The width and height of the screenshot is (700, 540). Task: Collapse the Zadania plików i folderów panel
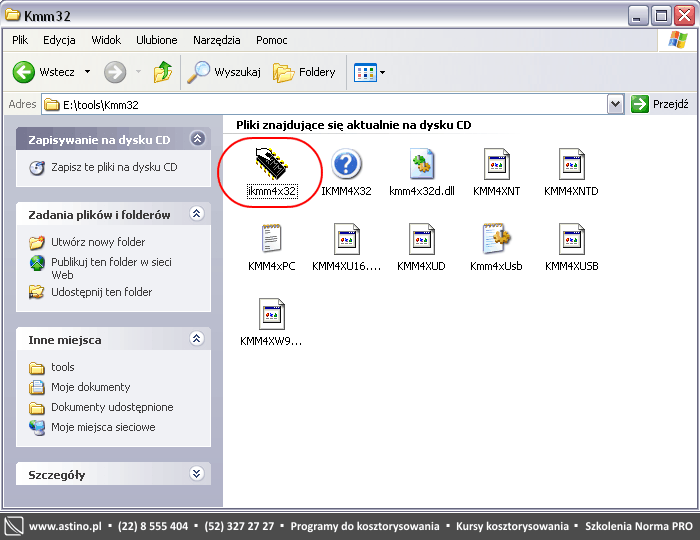pyautogui.click(x=197, y=214)
